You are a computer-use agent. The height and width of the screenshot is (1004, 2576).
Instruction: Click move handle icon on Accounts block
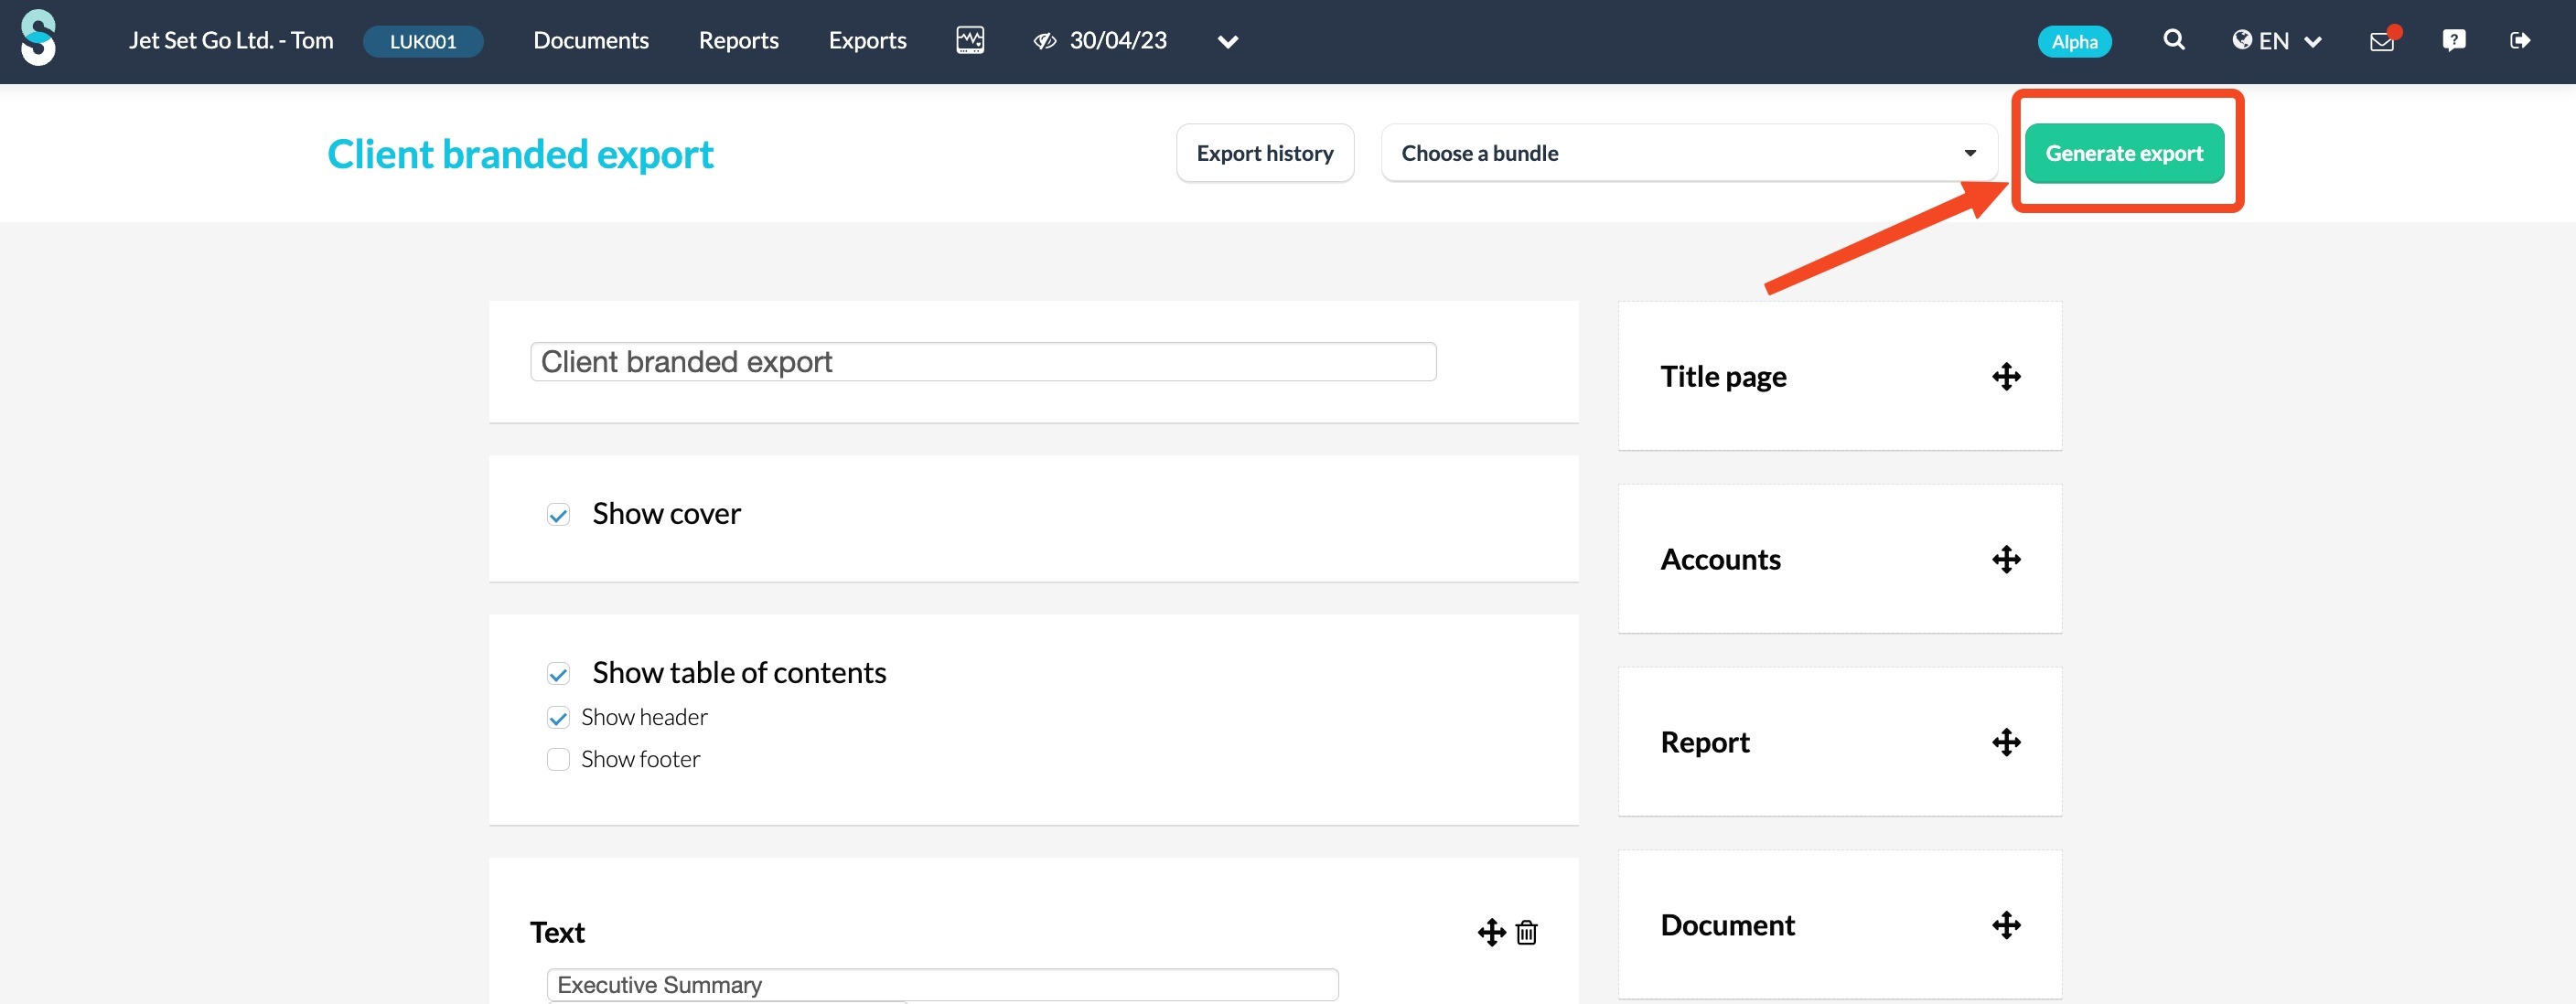pos(2006,559)
